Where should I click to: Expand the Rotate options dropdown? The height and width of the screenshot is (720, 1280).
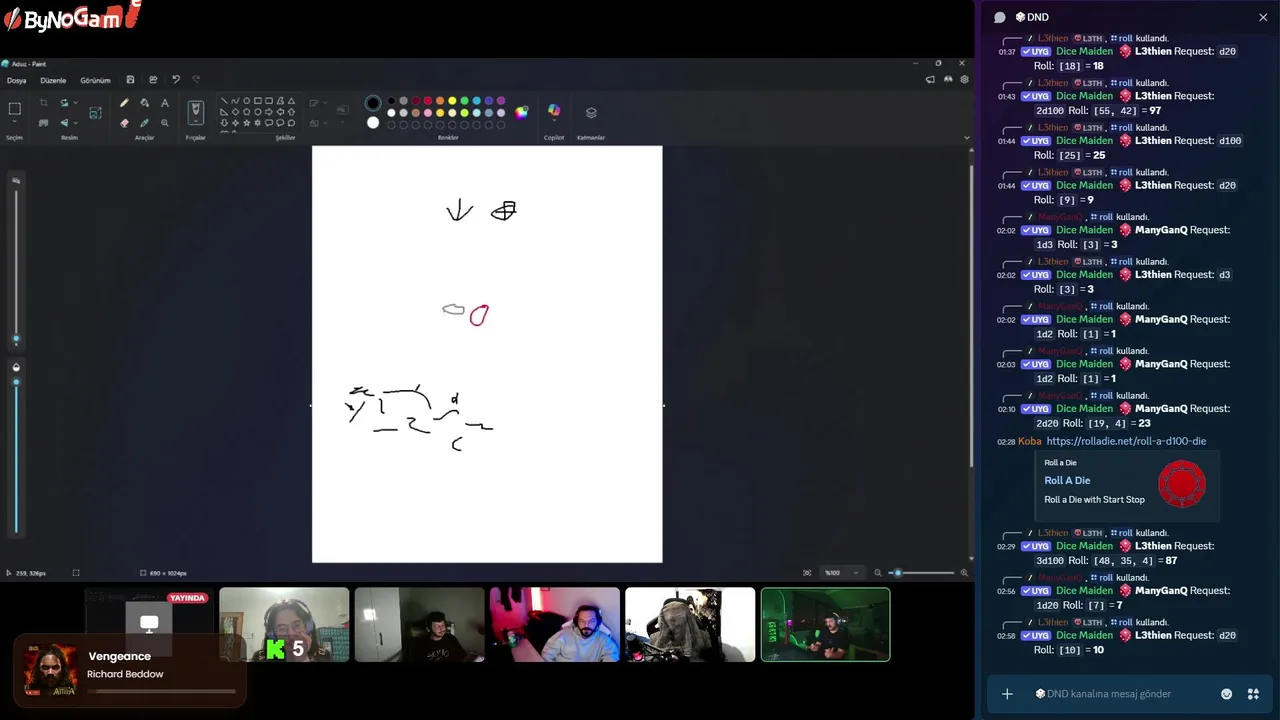(x=75, y=102)
